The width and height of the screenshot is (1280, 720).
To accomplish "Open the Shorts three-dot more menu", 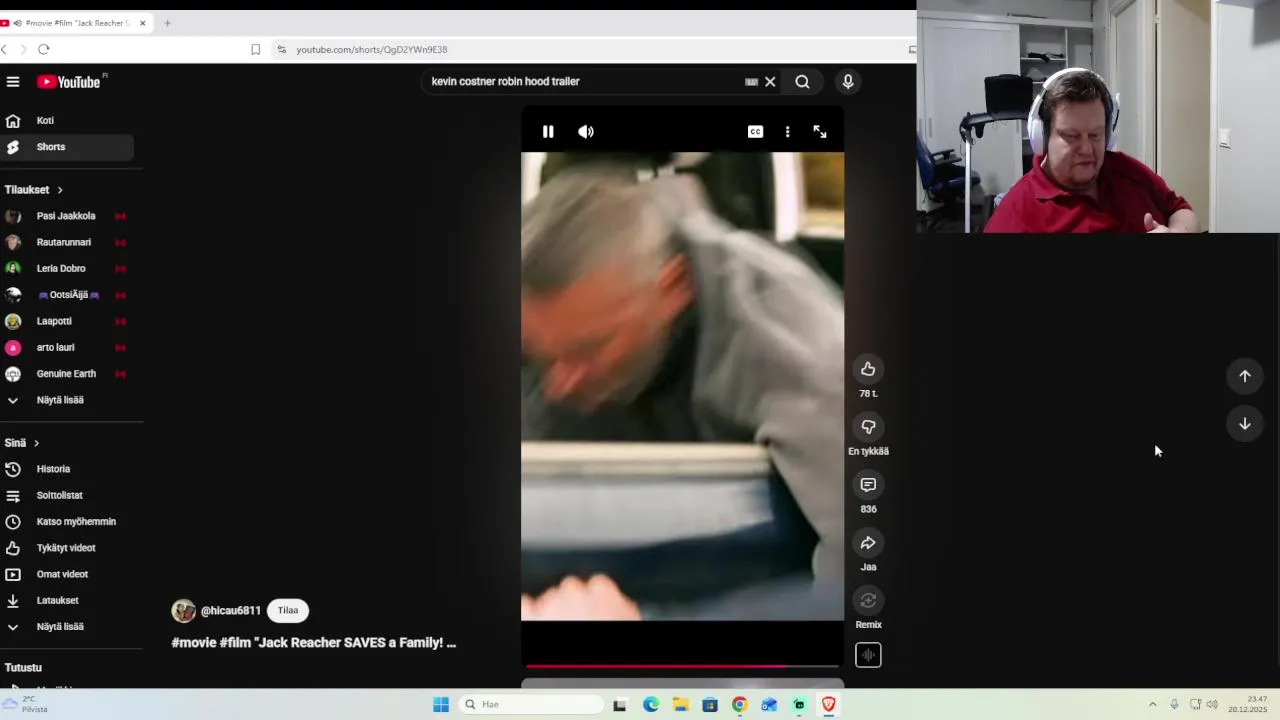I will click(787, 132).
